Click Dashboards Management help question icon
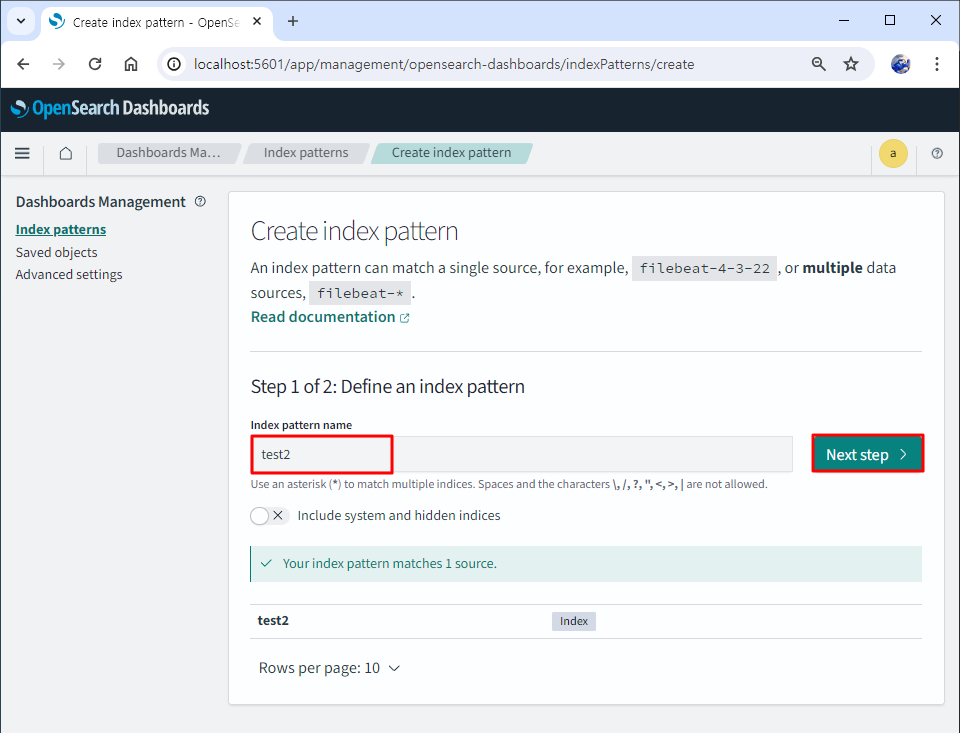Viewport: 960px width, 733px height. (200, 201)
